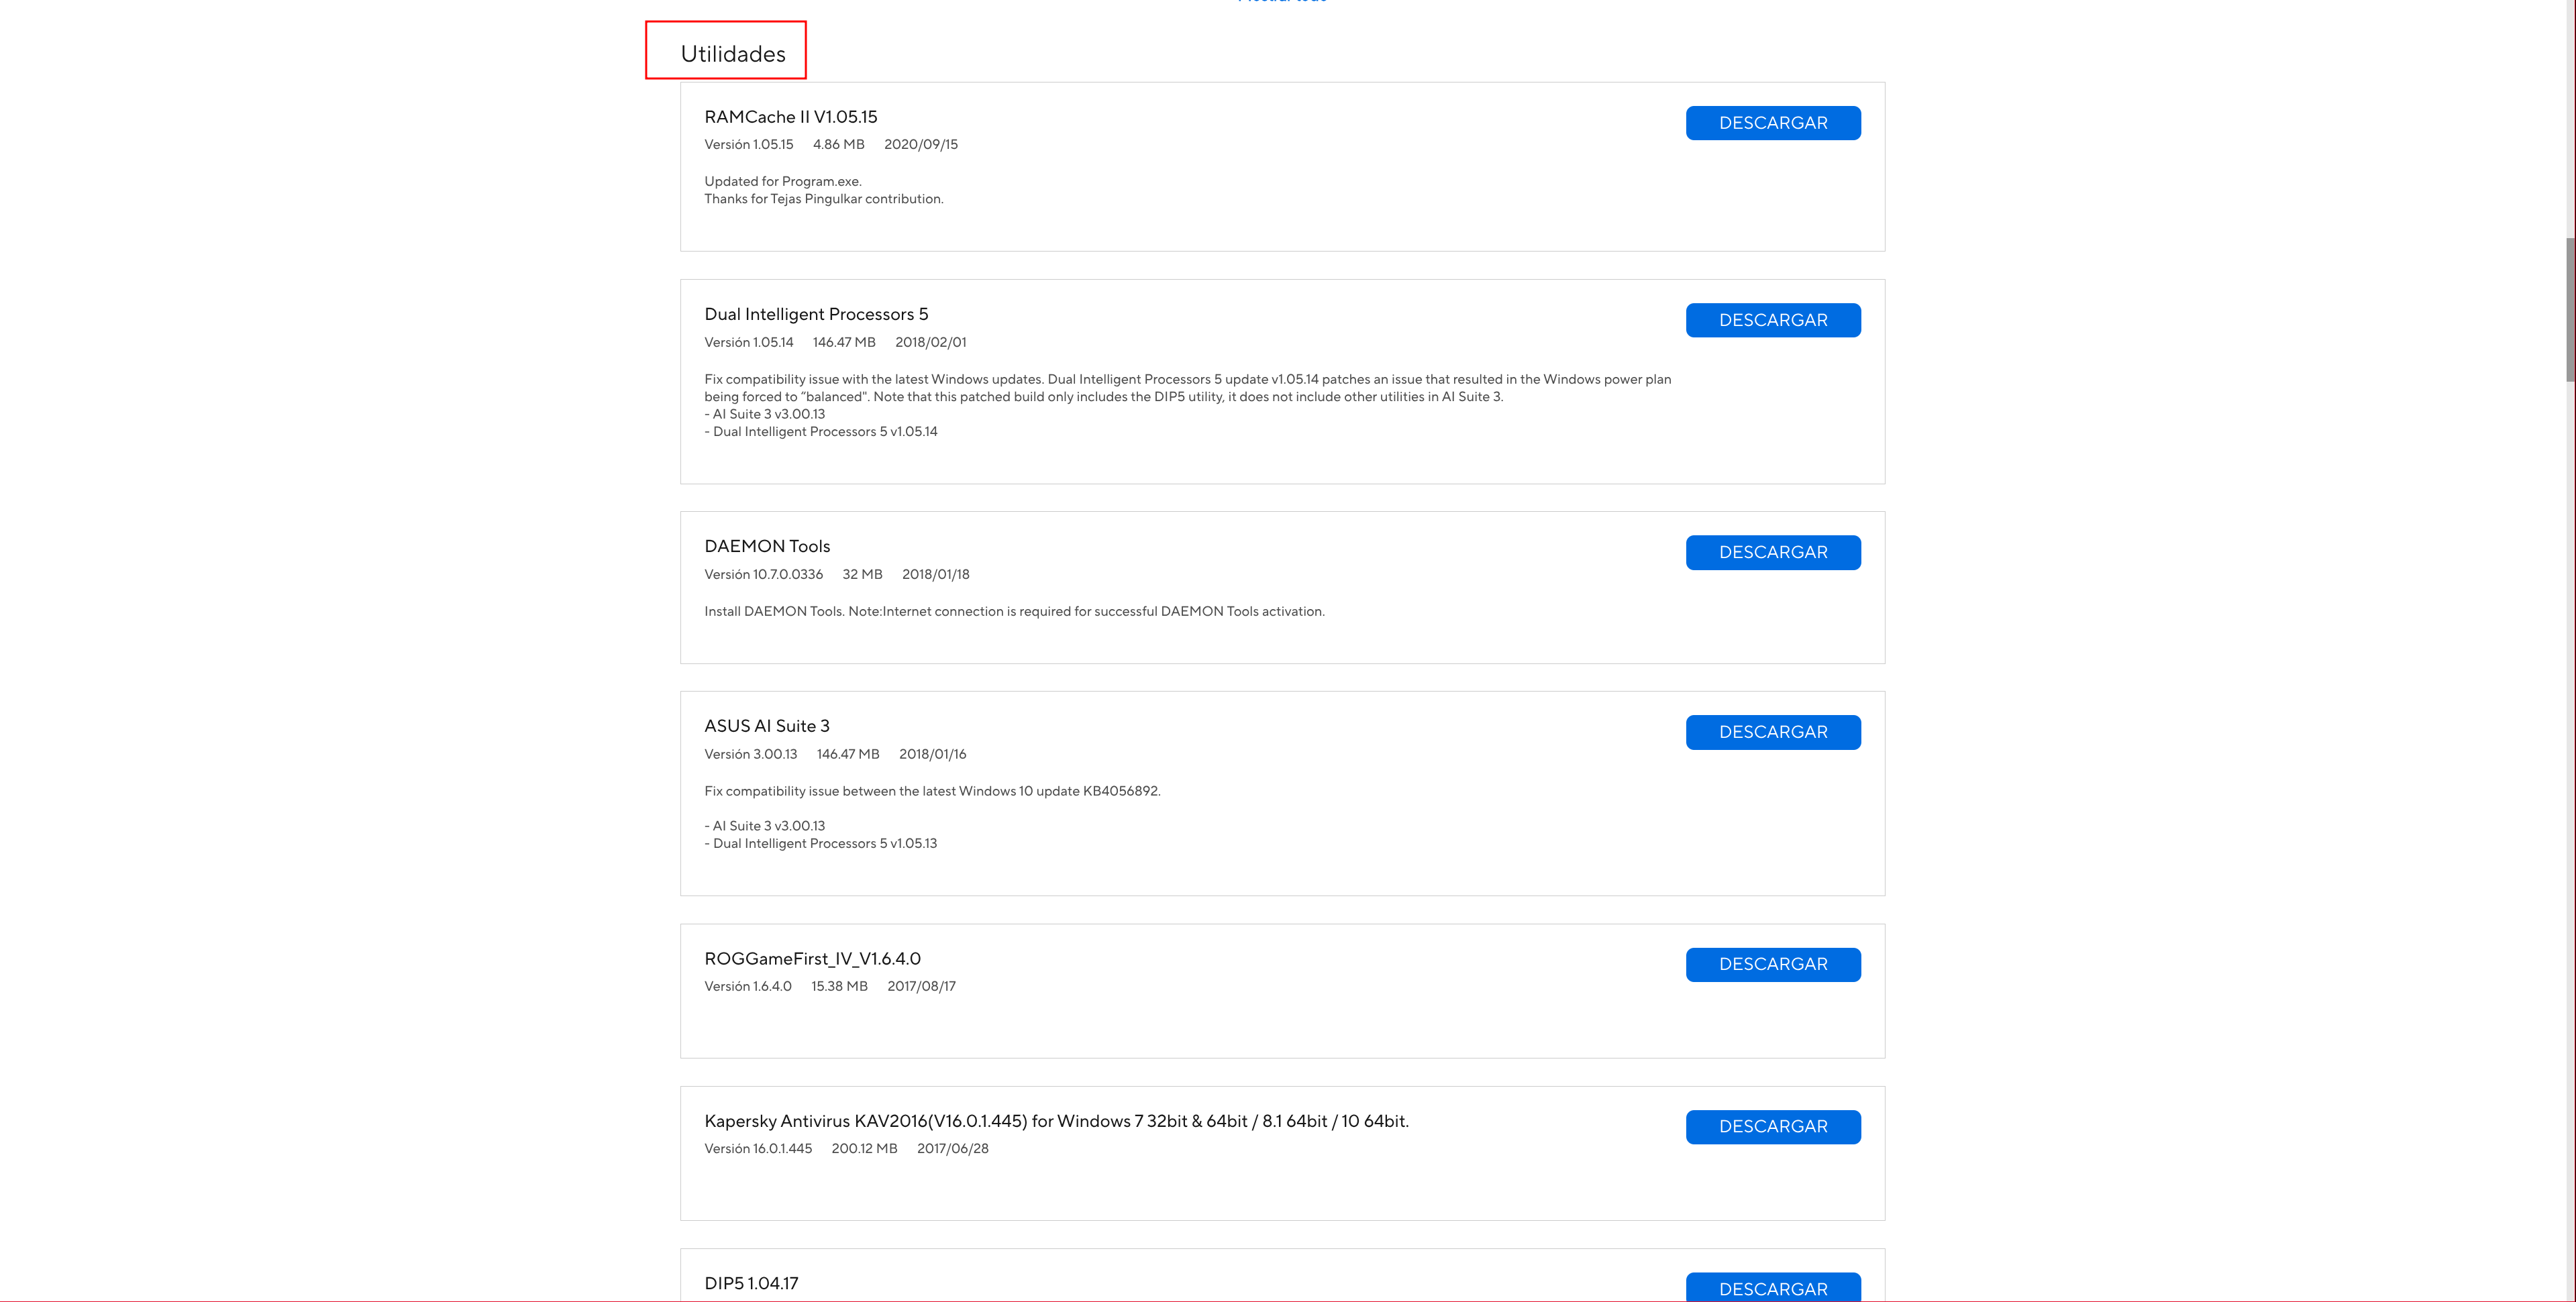
Task: Click the DAEMON Tools installation note text
Action: [x=1014, y=611]
